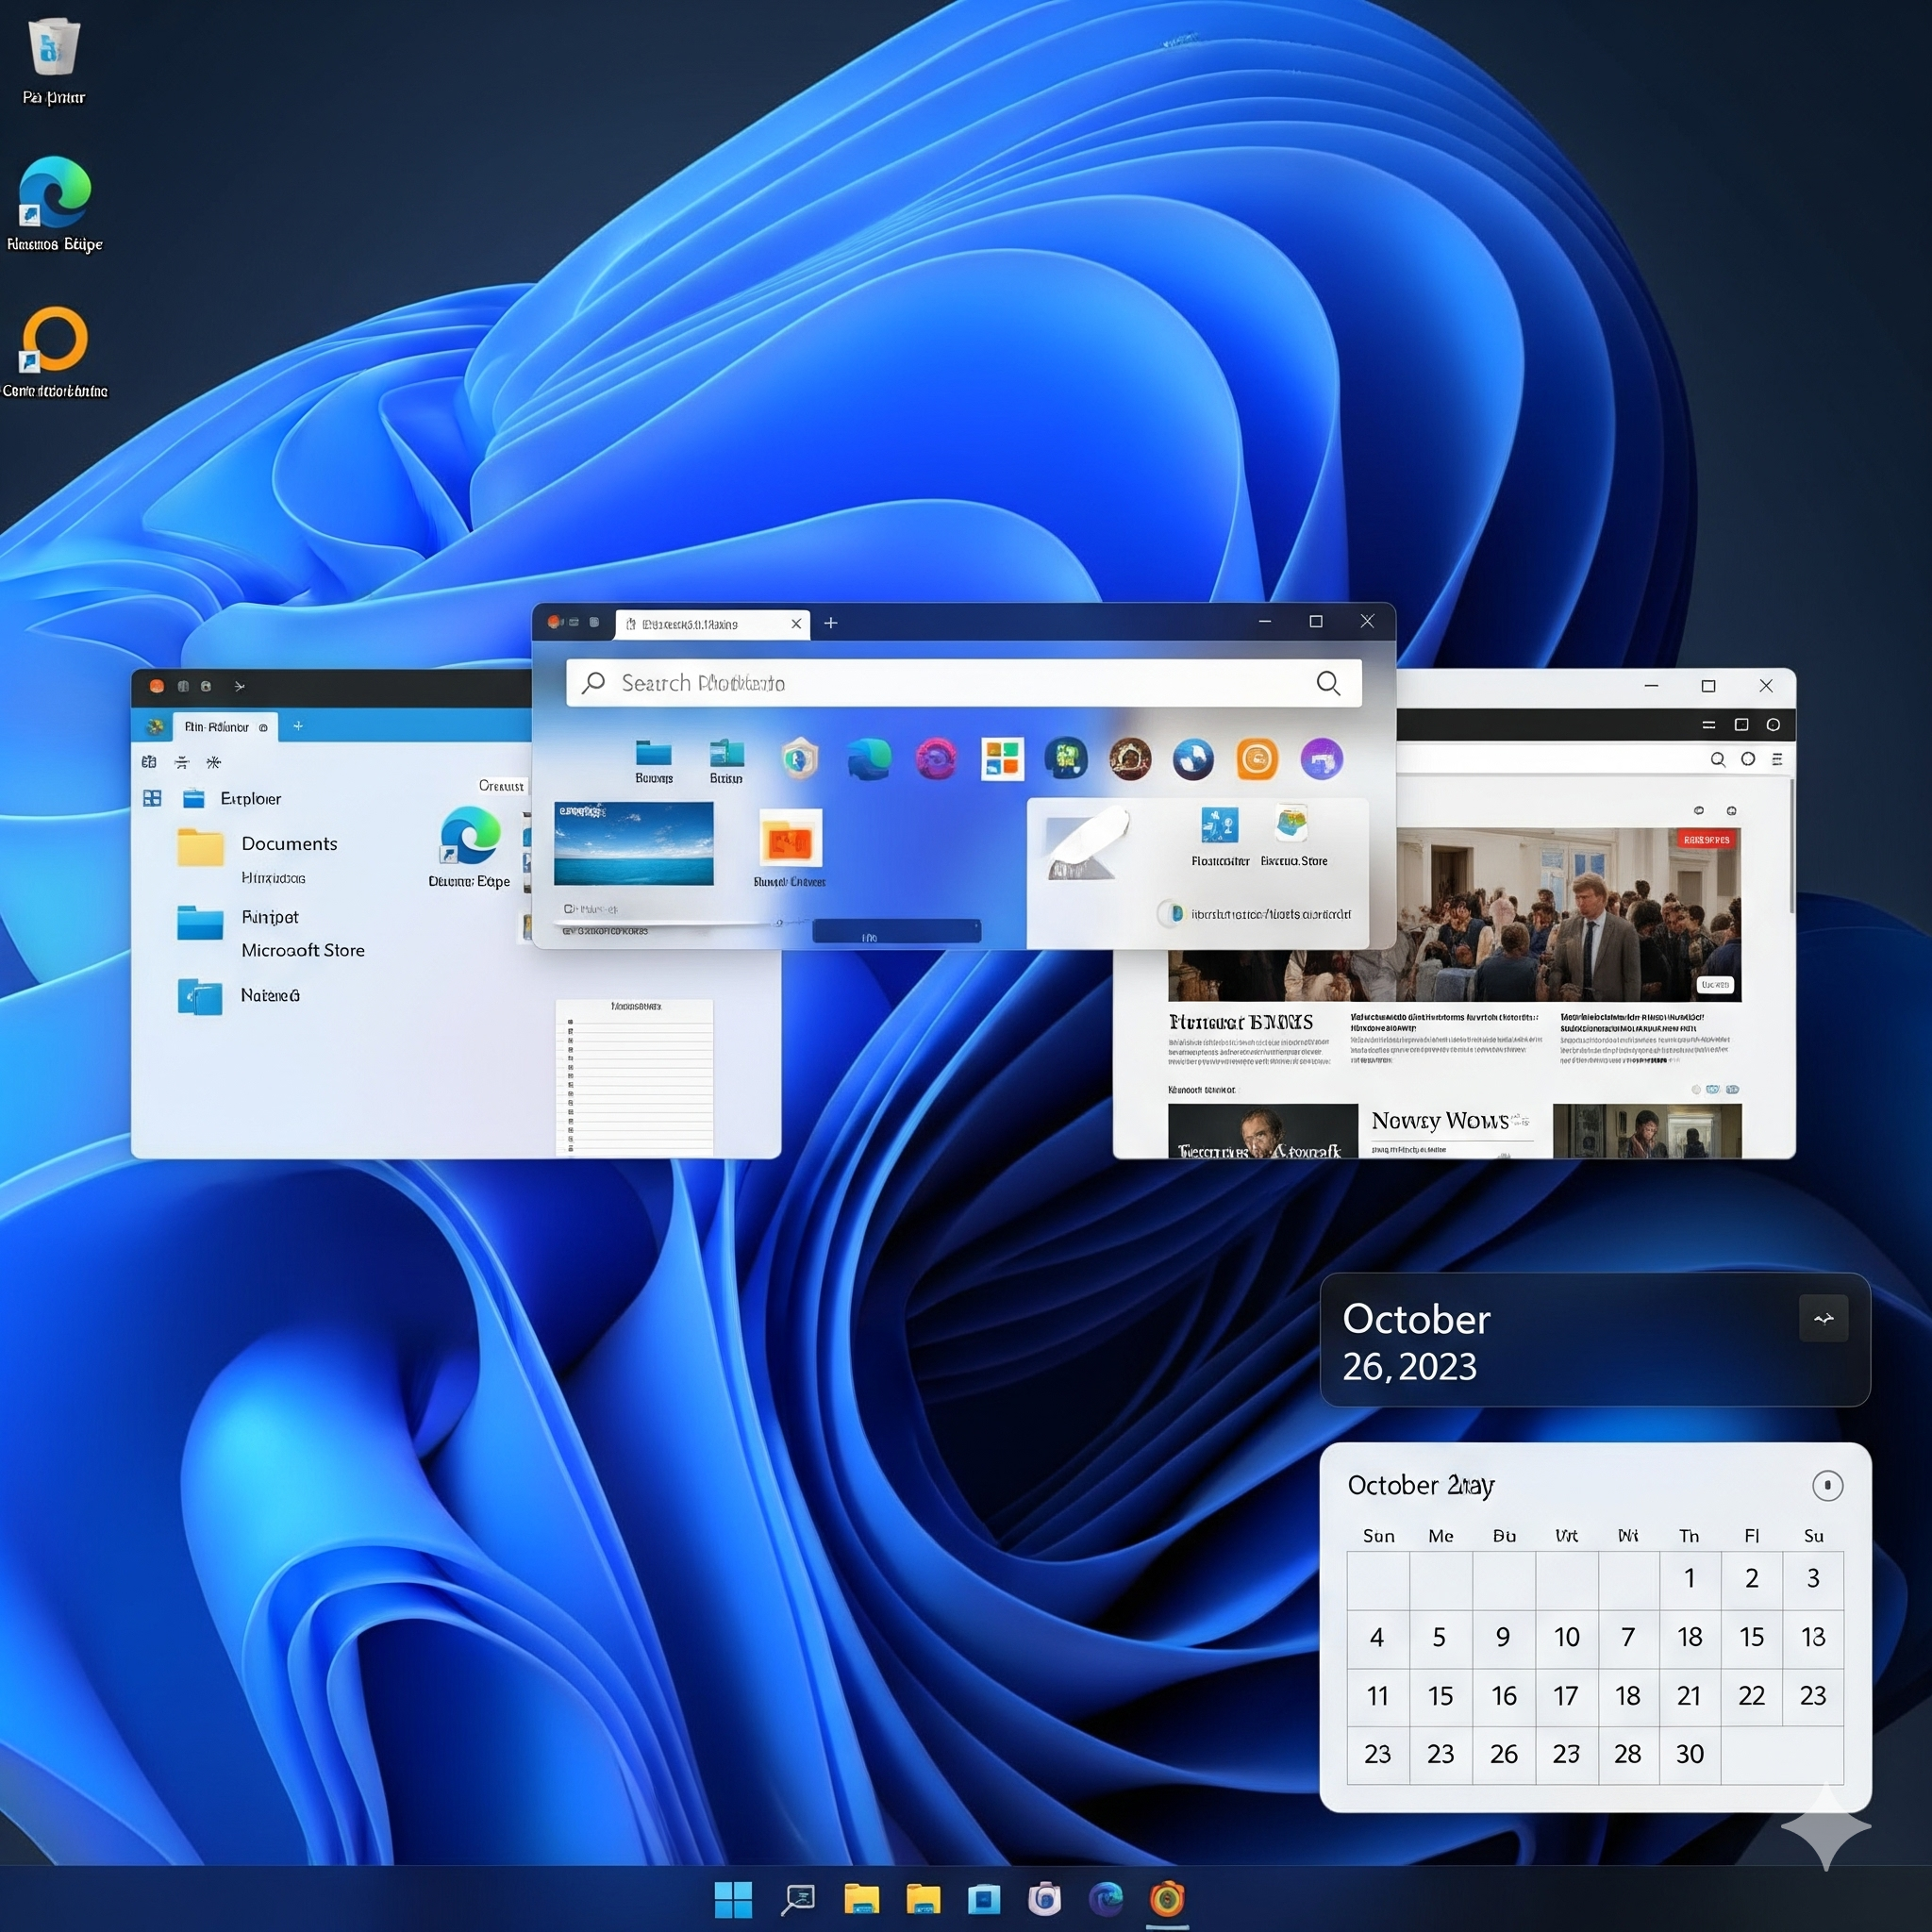This screenshot has width=1932, height=1932.
Task: Open the Documents folder in sidebar
Action: (288, 844)
